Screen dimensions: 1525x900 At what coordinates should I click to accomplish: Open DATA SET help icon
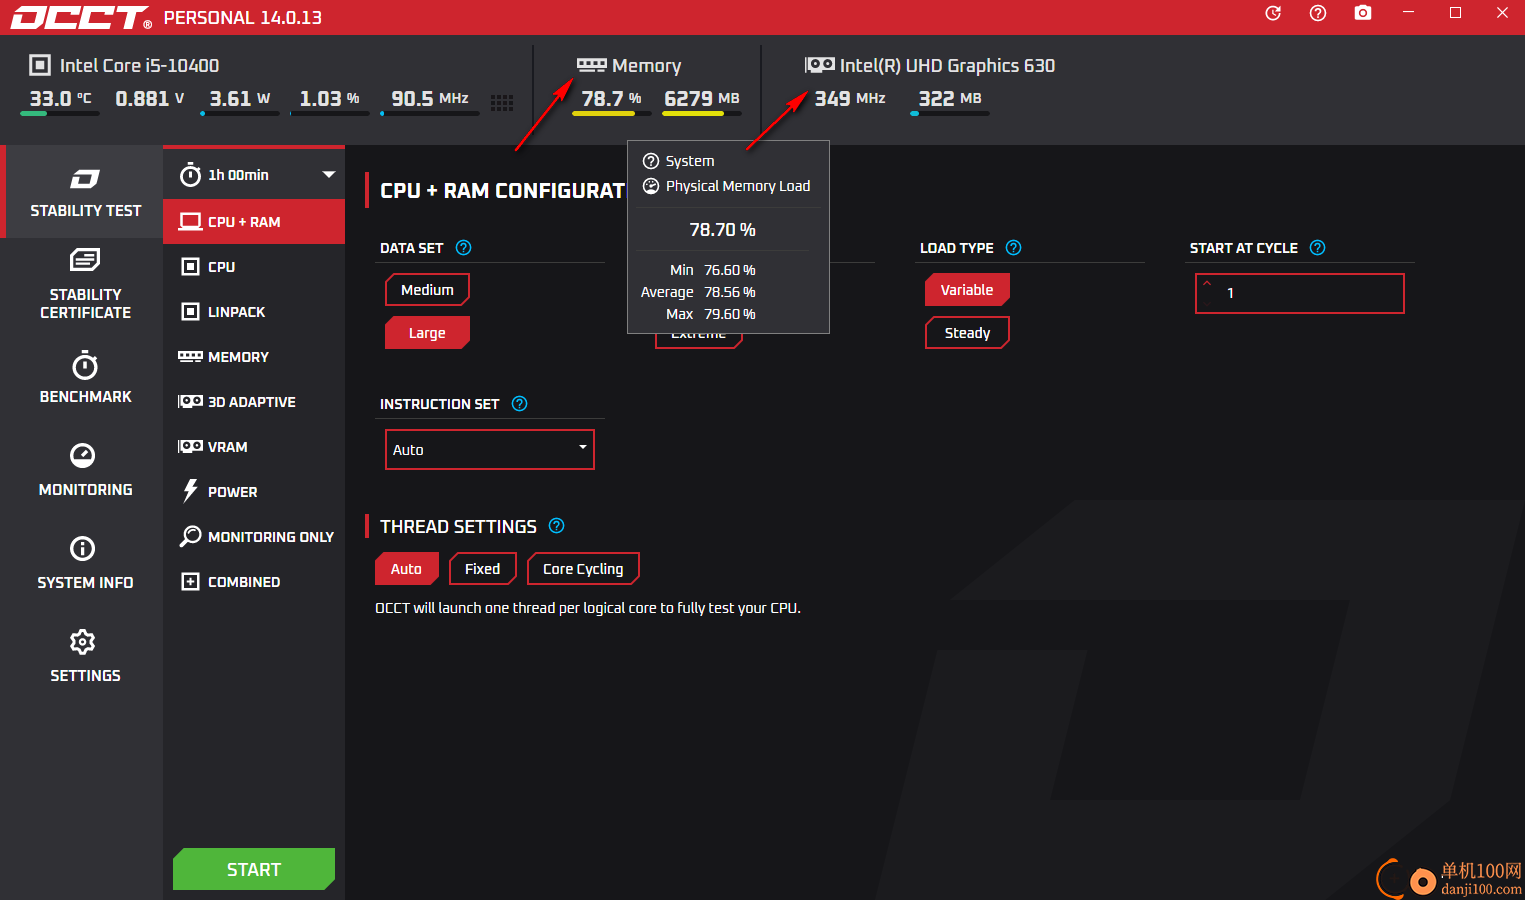coord(463,248)
